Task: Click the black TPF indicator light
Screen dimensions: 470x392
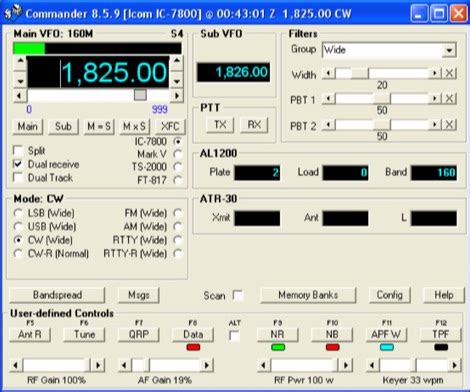Action: [441, 347]
